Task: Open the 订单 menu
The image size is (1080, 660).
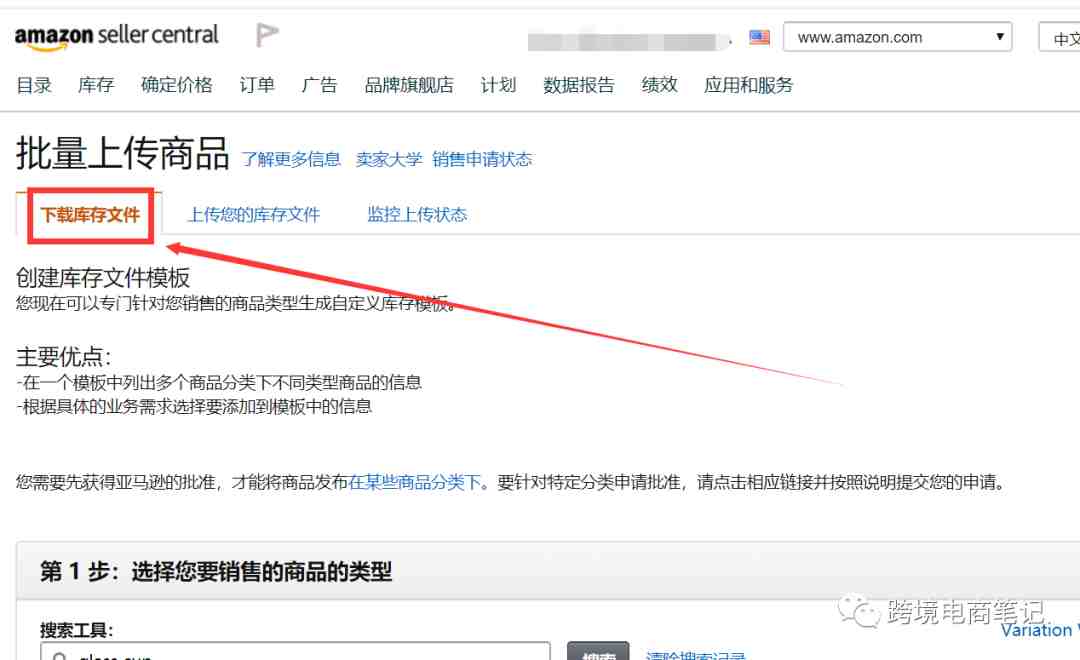Action: click(257, 85)
